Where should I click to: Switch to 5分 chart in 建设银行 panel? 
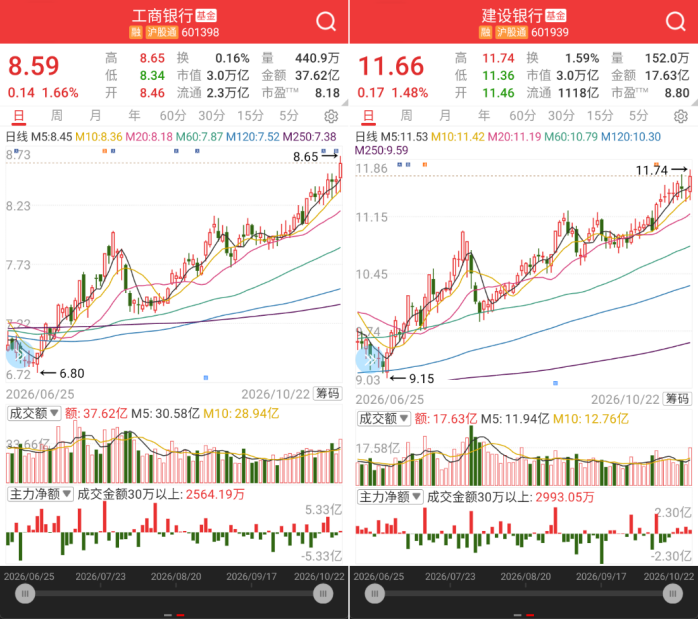pos(638,116)
